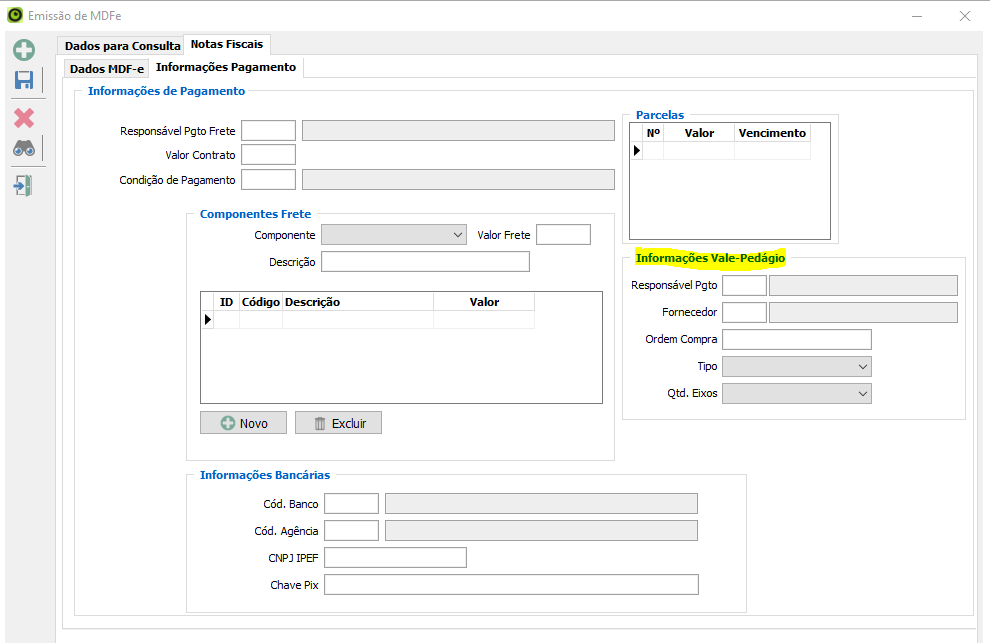Viewport: 990px width, 643px height.
Task: Click the Cód. Banco description field
Action: click(542, 504)
